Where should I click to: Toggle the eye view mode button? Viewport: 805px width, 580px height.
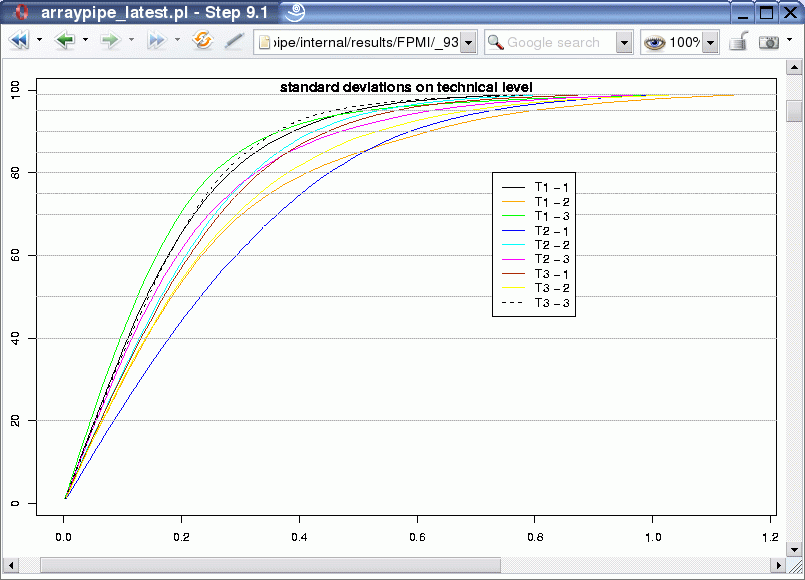[655, 43]
